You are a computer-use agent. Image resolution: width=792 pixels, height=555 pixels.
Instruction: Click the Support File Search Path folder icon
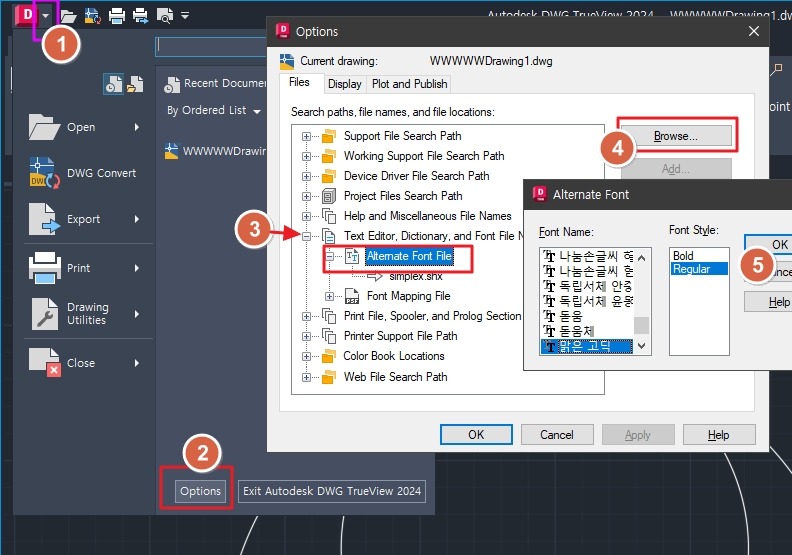pyautogui.click(x=329, y=136)
